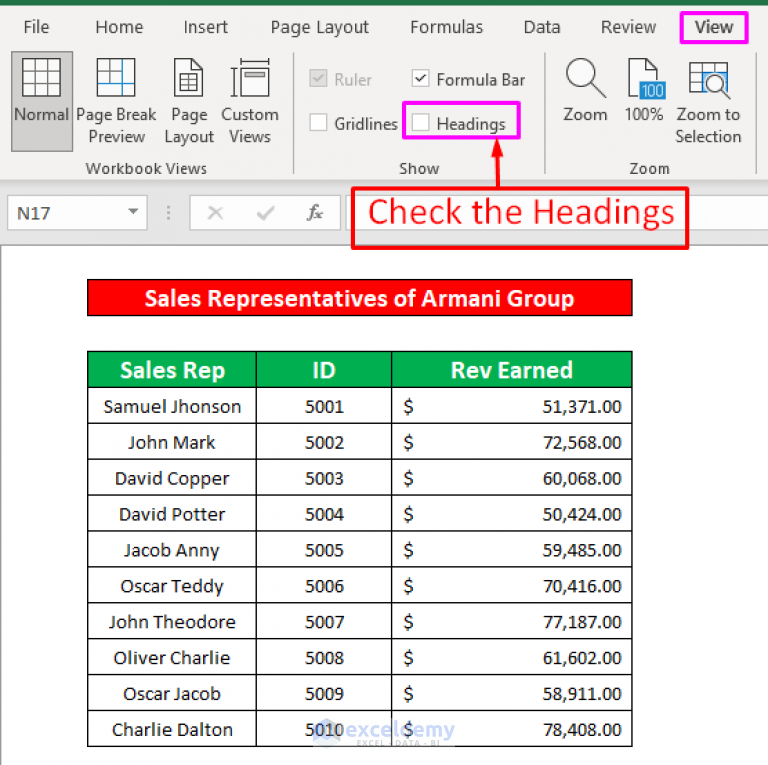Select revenue cell 50,424.00
Screen dimensions: 768x765
coord(512,514)
